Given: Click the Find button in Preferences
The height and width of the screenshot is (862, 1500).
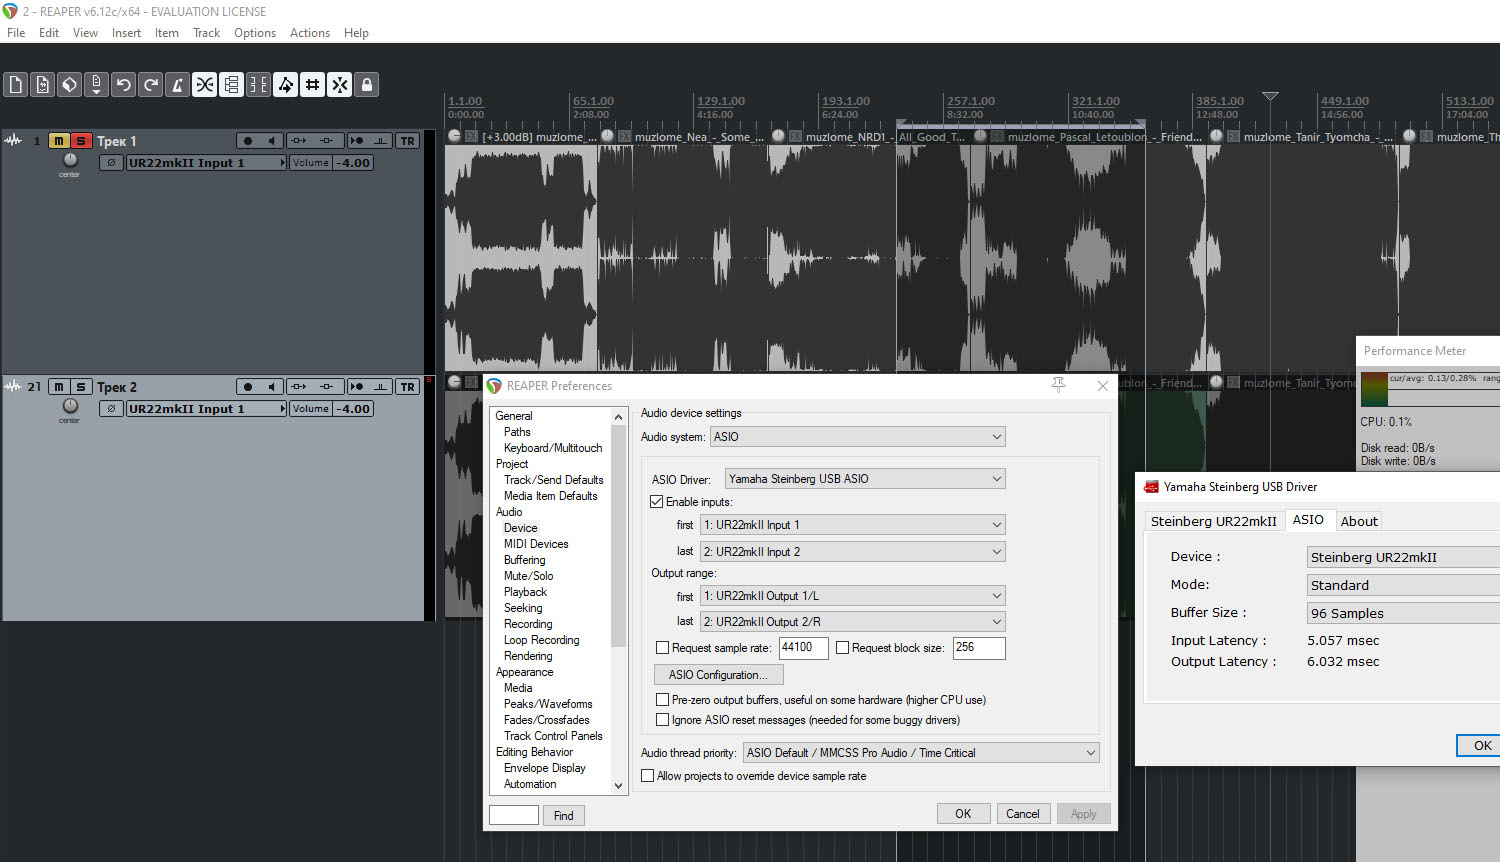Looking at the screenshot, I should 564,816.
